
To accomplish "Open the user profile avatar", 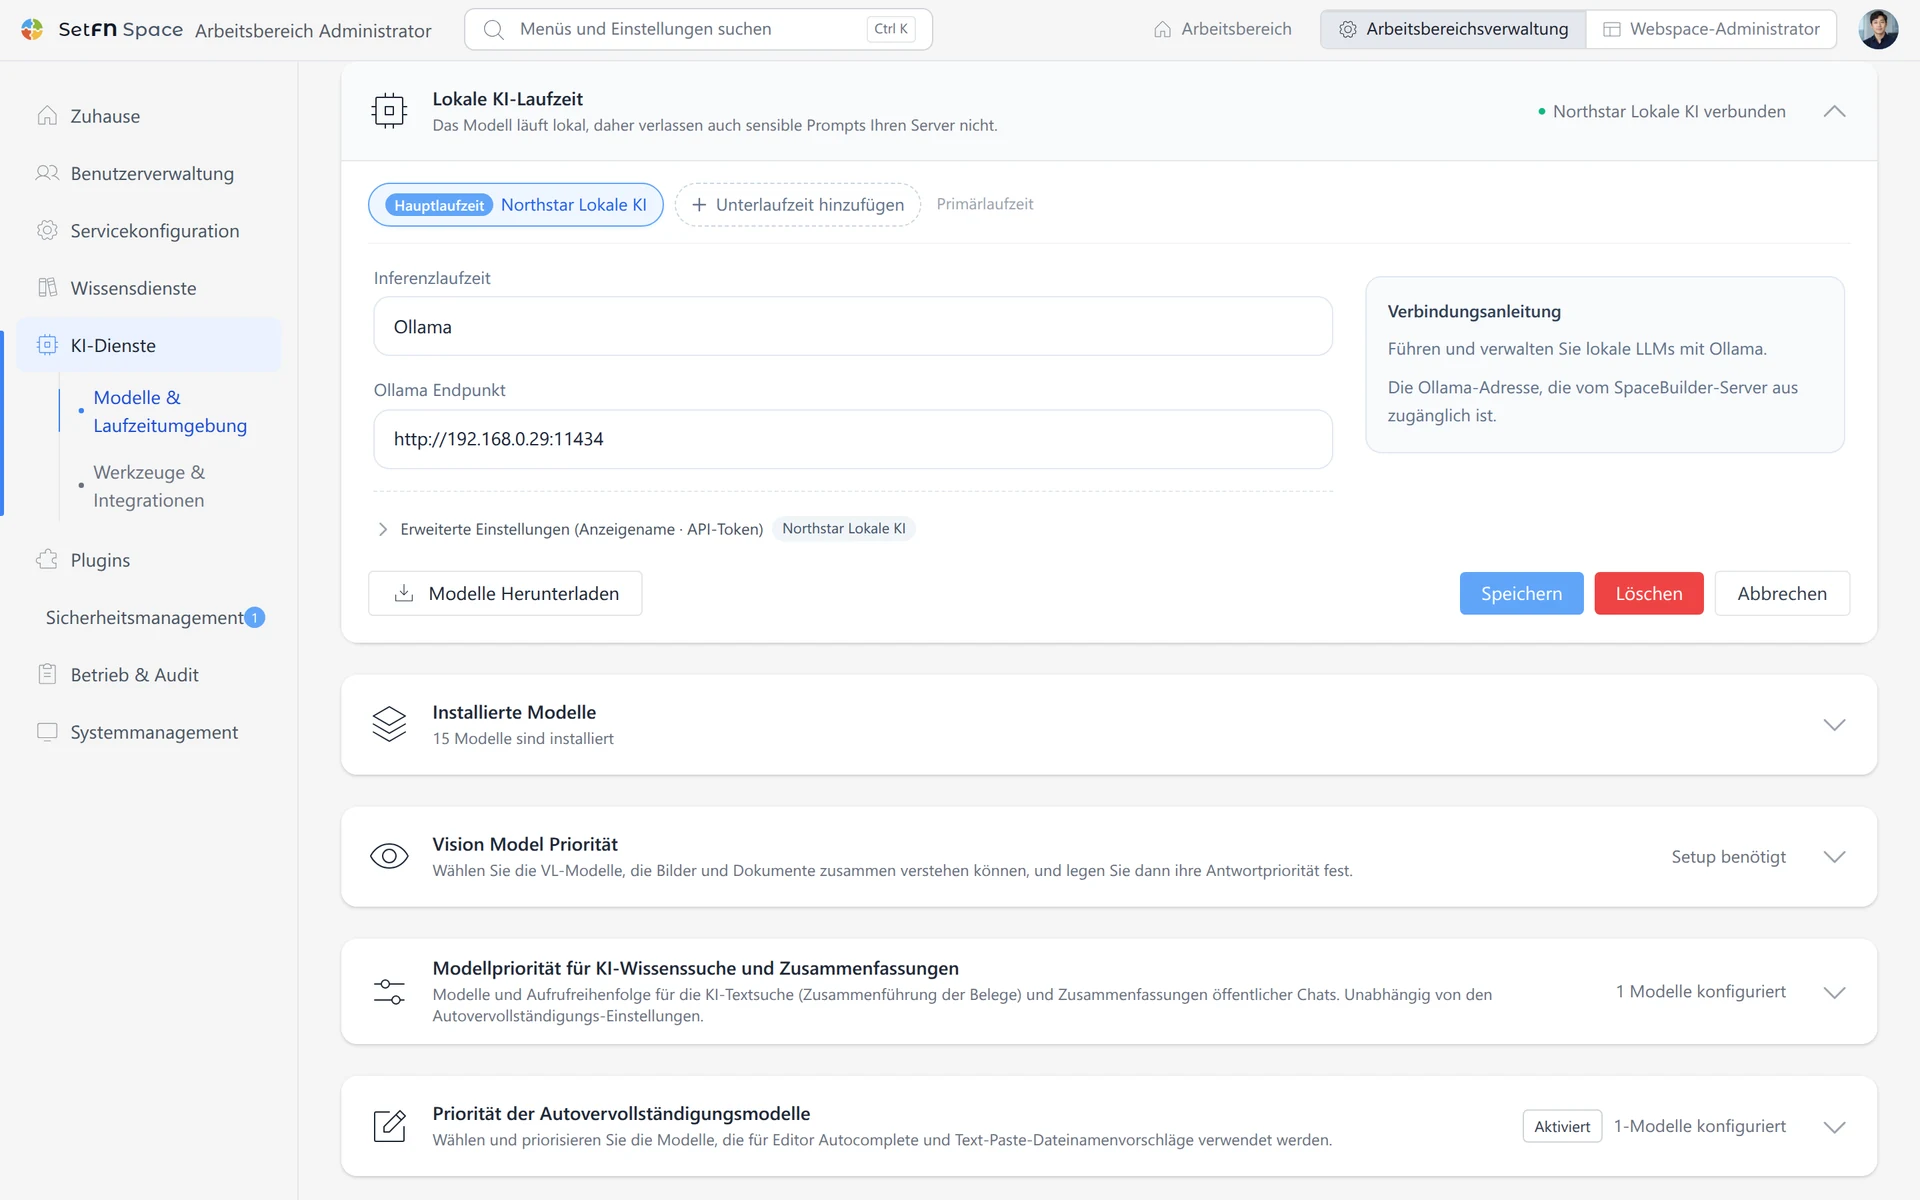I will click(x=1878, y=29).
